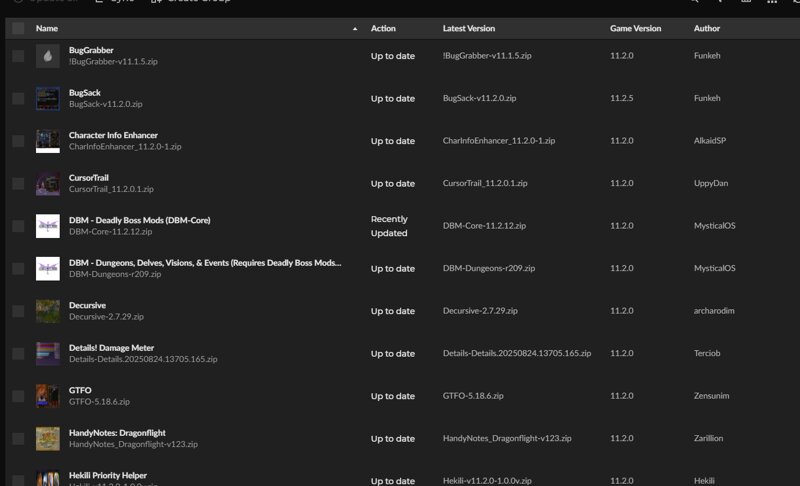Click the Character Info Enhancer addon icon
The width and height of the screenshot is (800, 486).
(x=47, y=141)
